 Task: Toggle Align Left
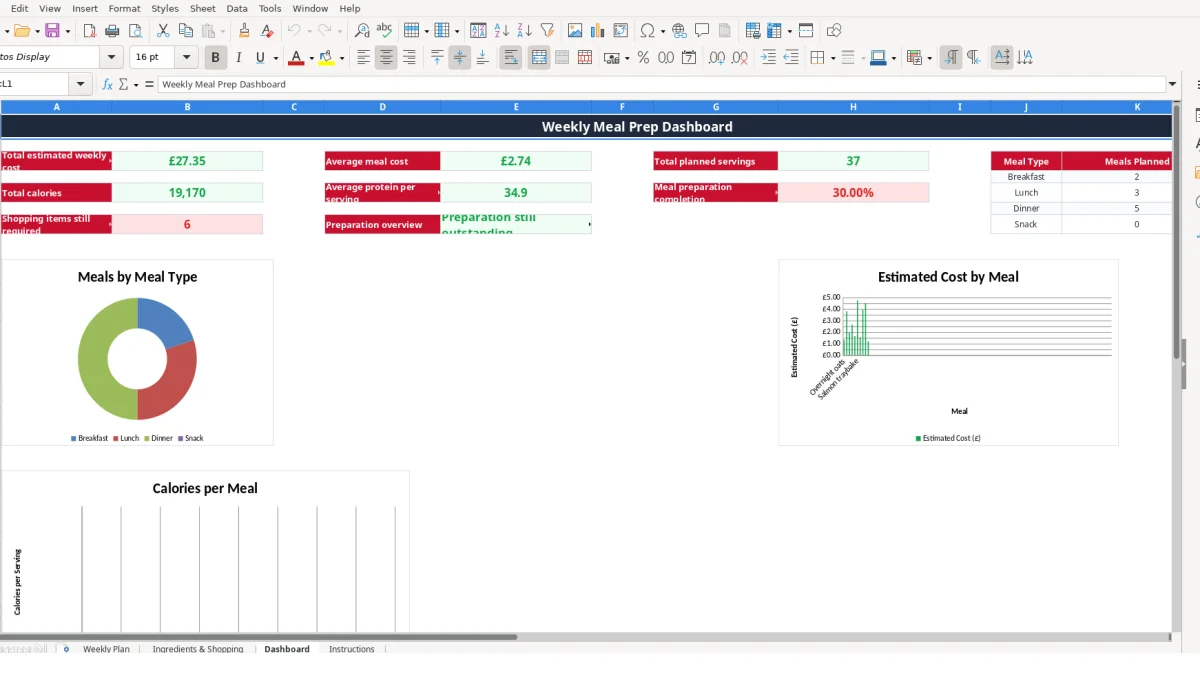[363, 58]
